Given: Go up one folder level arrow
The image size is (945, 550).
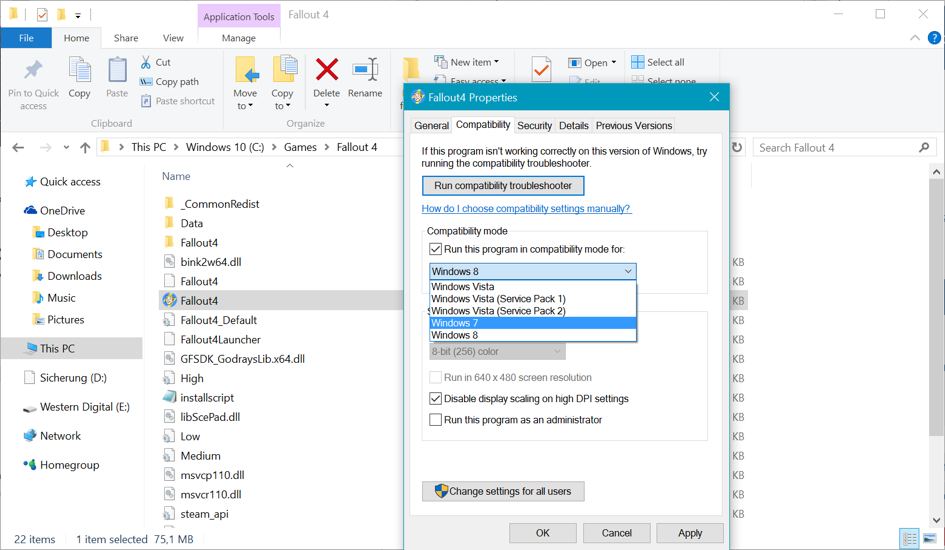Looking at the screenshot, I should pos(85,148).
